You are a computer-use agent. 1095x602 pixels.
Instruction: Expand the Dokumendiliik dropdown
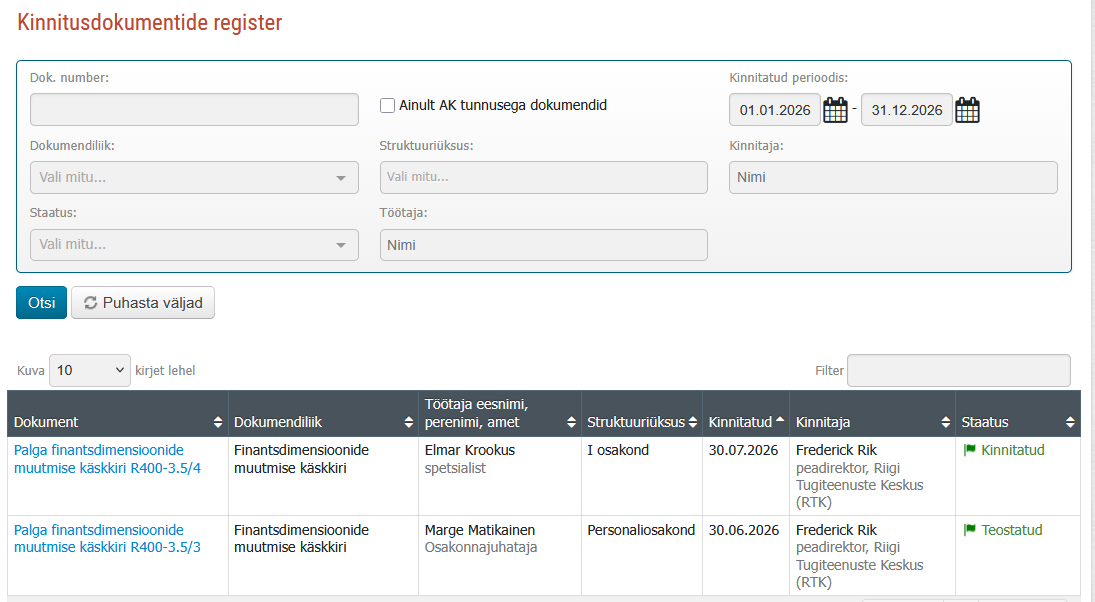coord(194,177)
